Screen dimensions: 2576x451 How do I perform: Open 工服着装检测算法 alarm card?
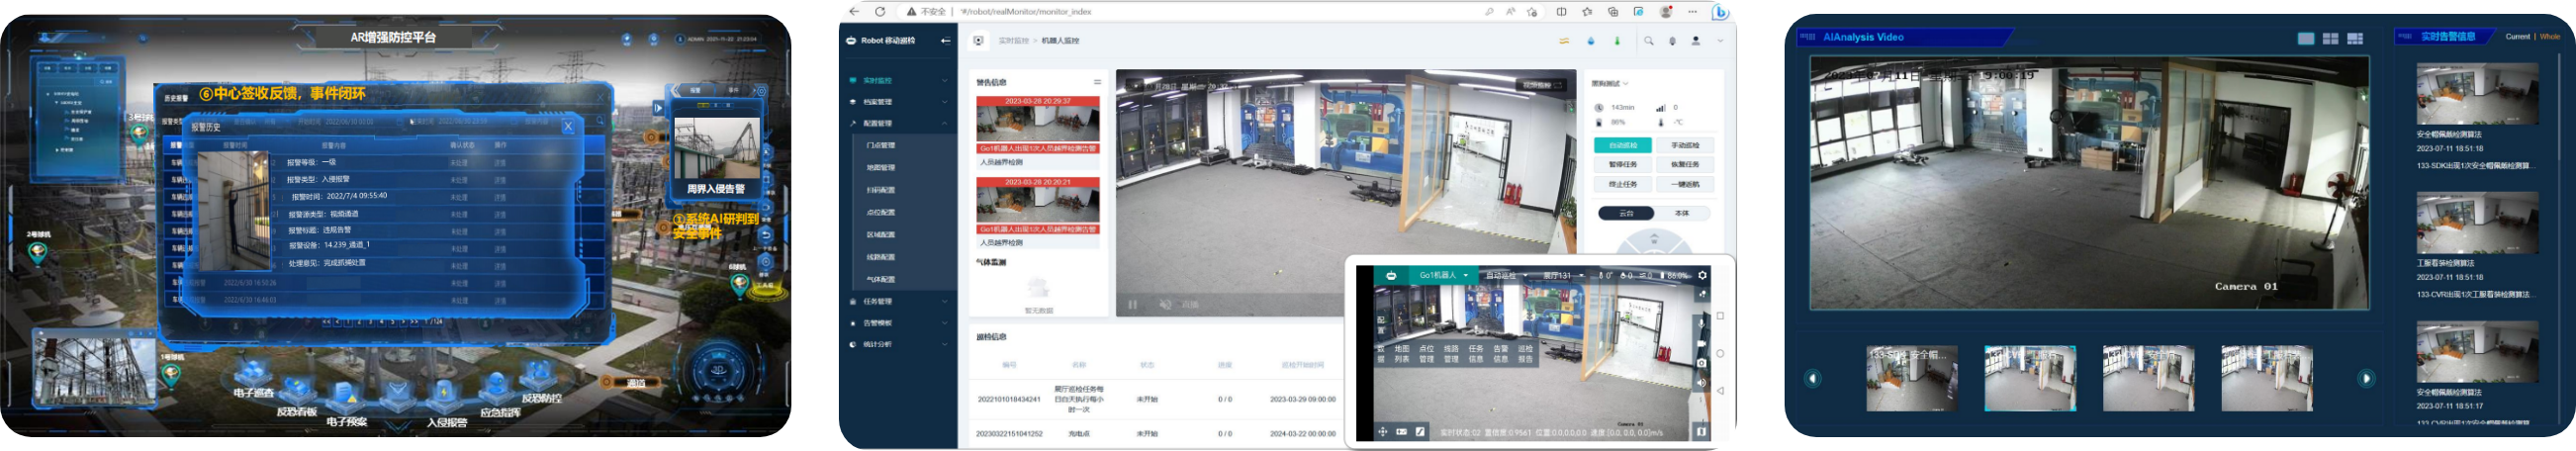click(x=2476, y=245)
